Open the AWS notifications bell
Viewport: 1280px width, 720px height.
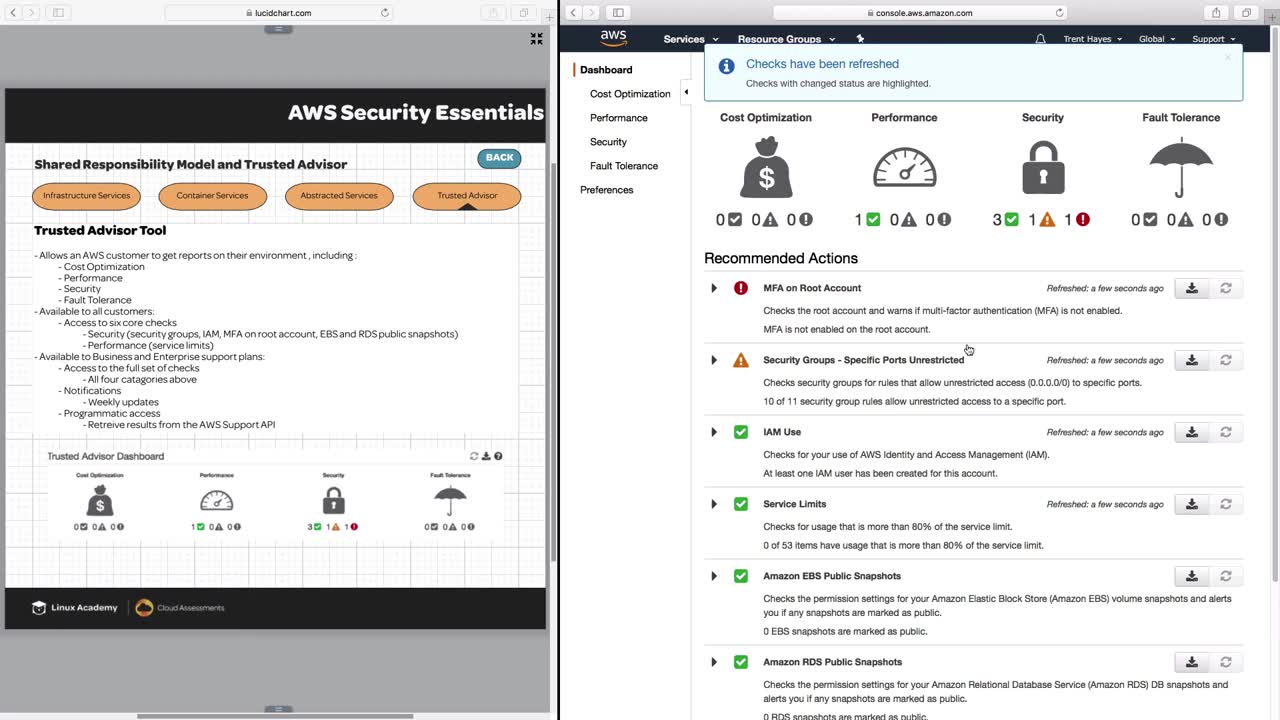[1040, 39]
